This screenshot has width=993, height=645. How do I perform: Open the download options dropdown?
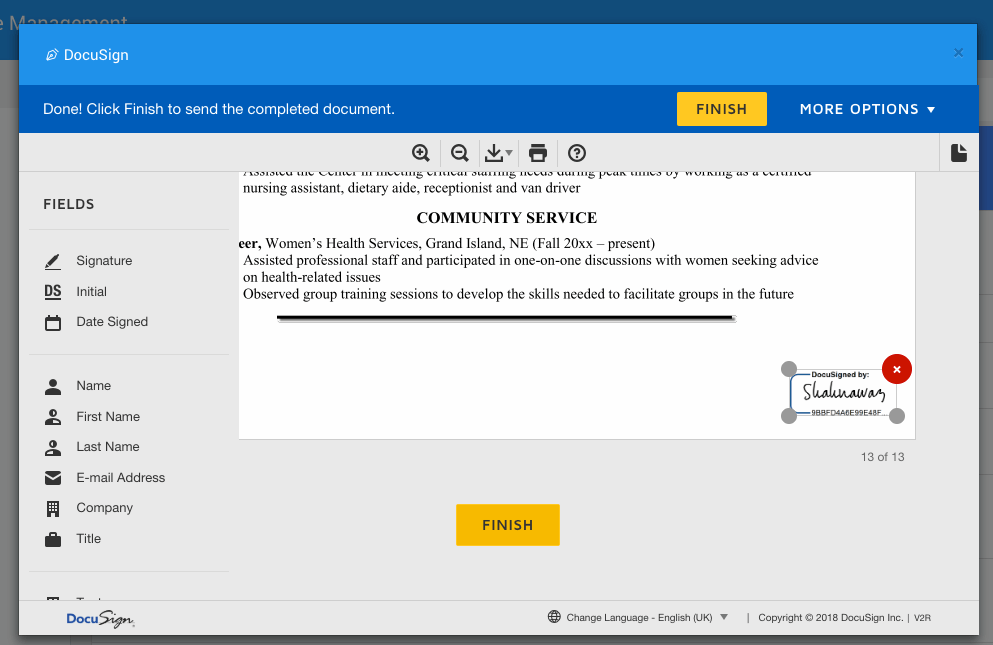click(x=498, y=153)
